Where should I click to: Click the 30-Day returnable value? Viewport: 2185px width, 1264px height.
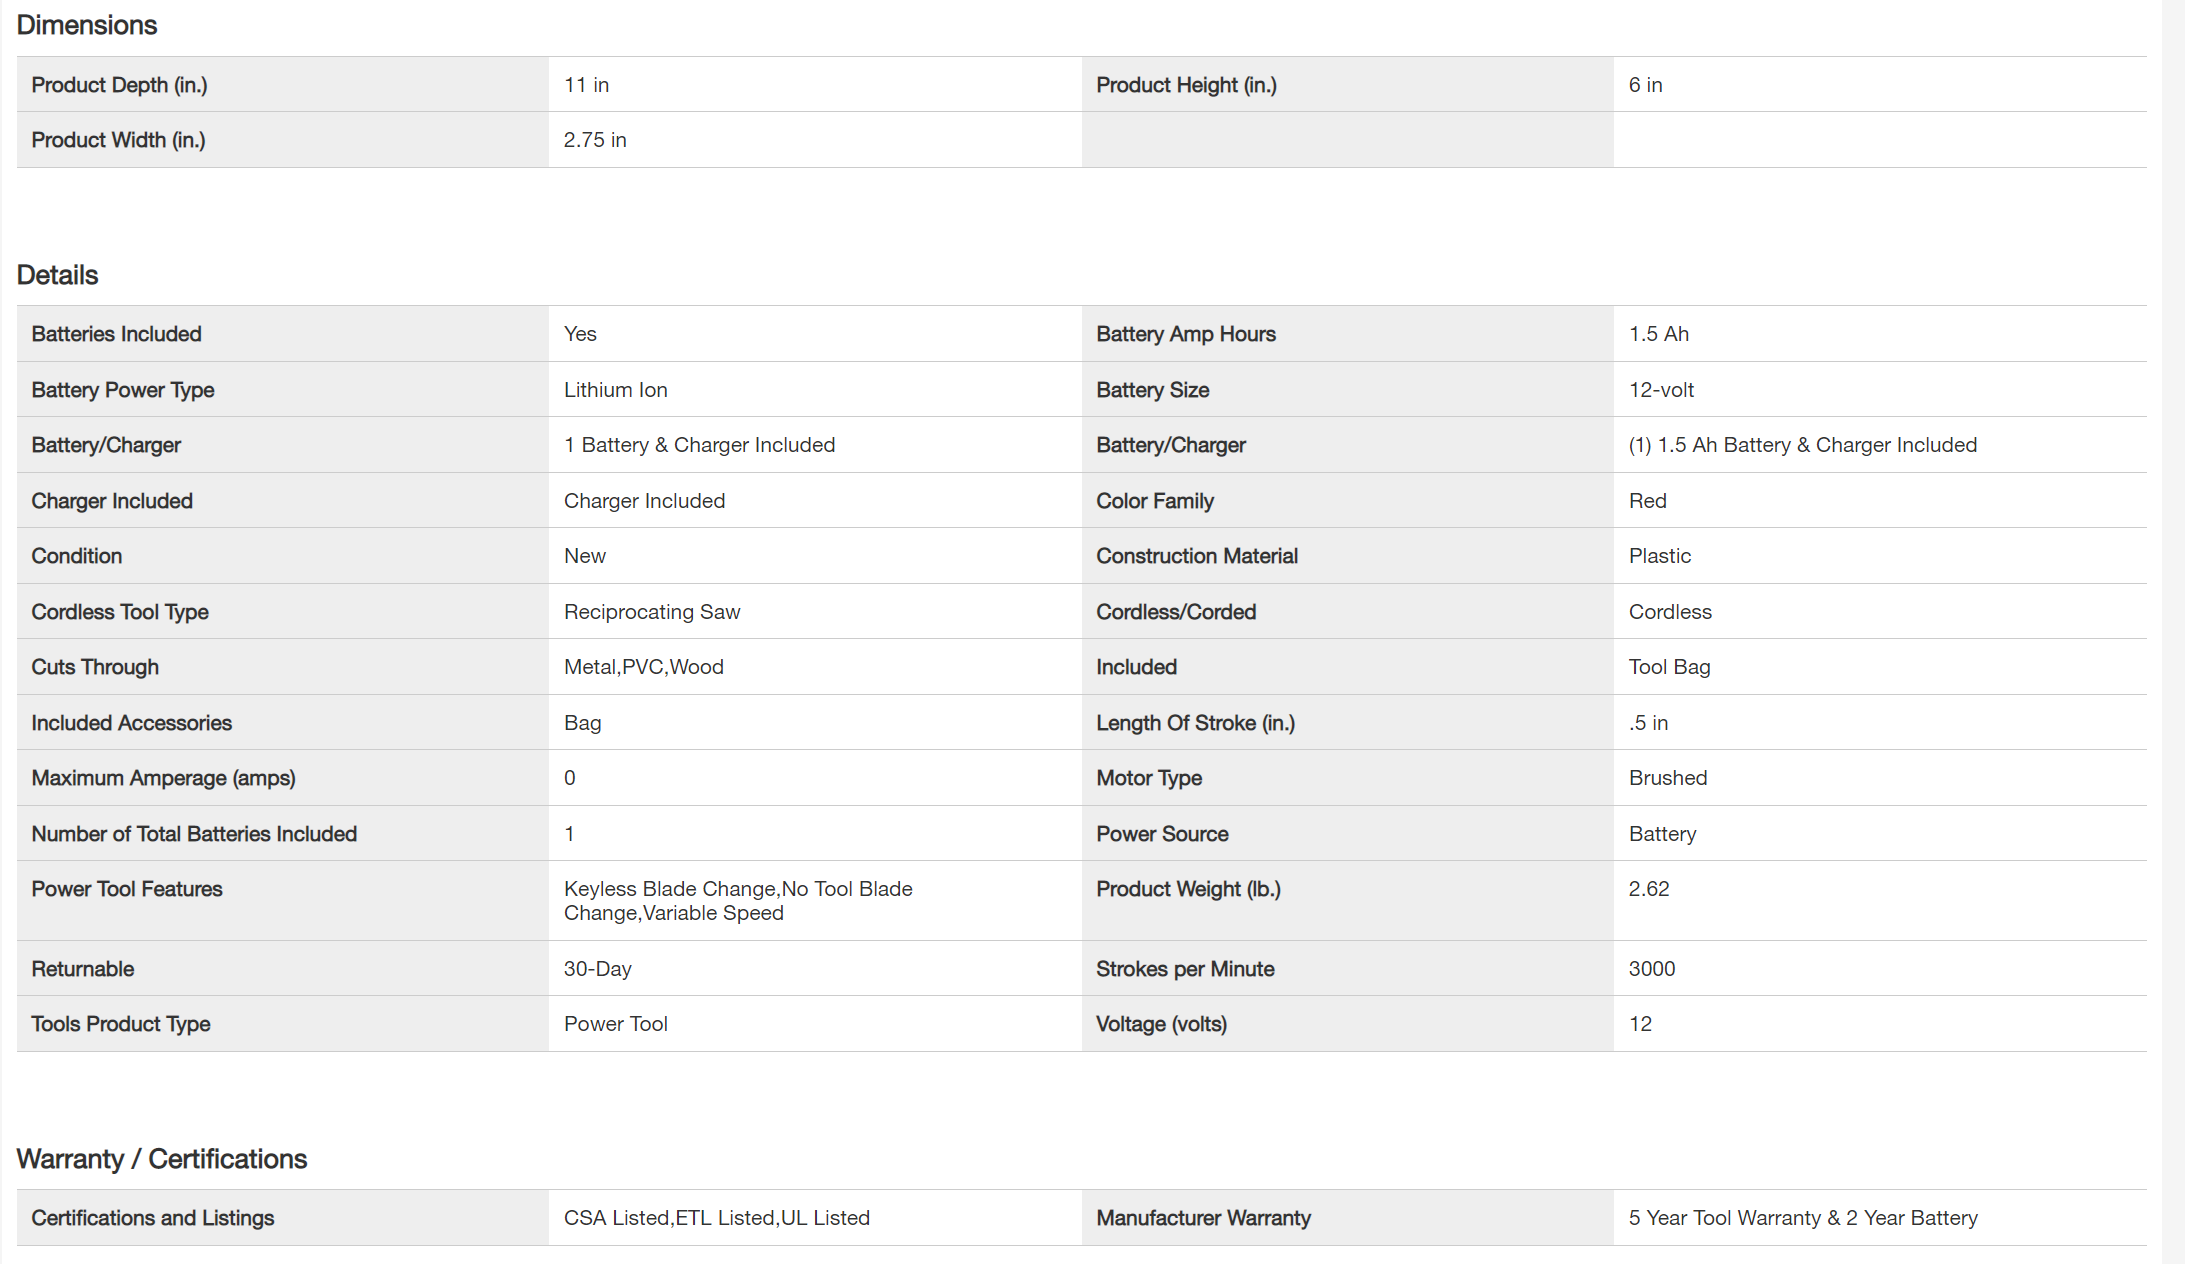pos(597,969)
